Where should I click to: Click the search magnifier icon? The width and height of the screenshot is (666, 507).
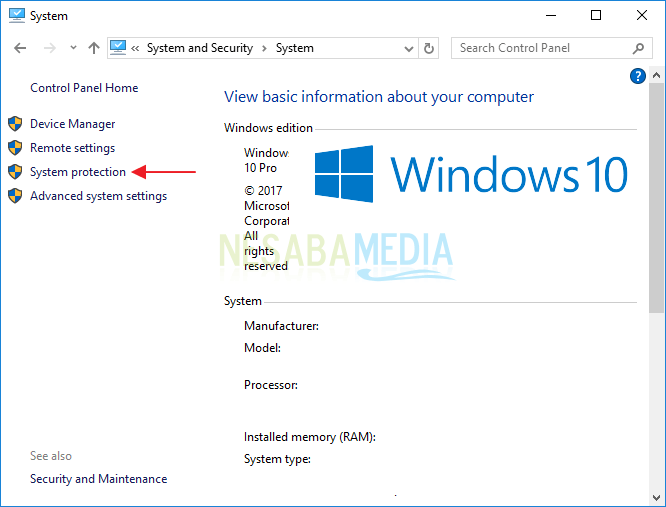(x=638, y=48)
